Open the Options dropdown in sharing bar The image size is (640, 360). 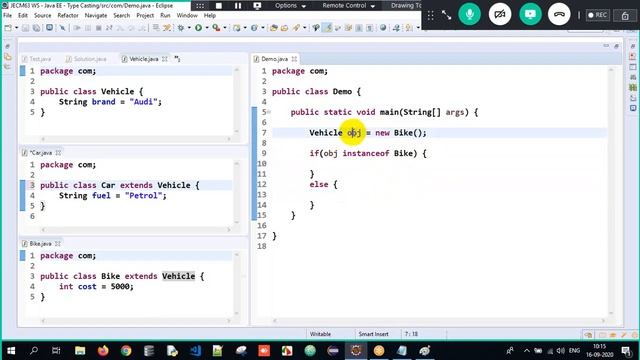[290, 6]
